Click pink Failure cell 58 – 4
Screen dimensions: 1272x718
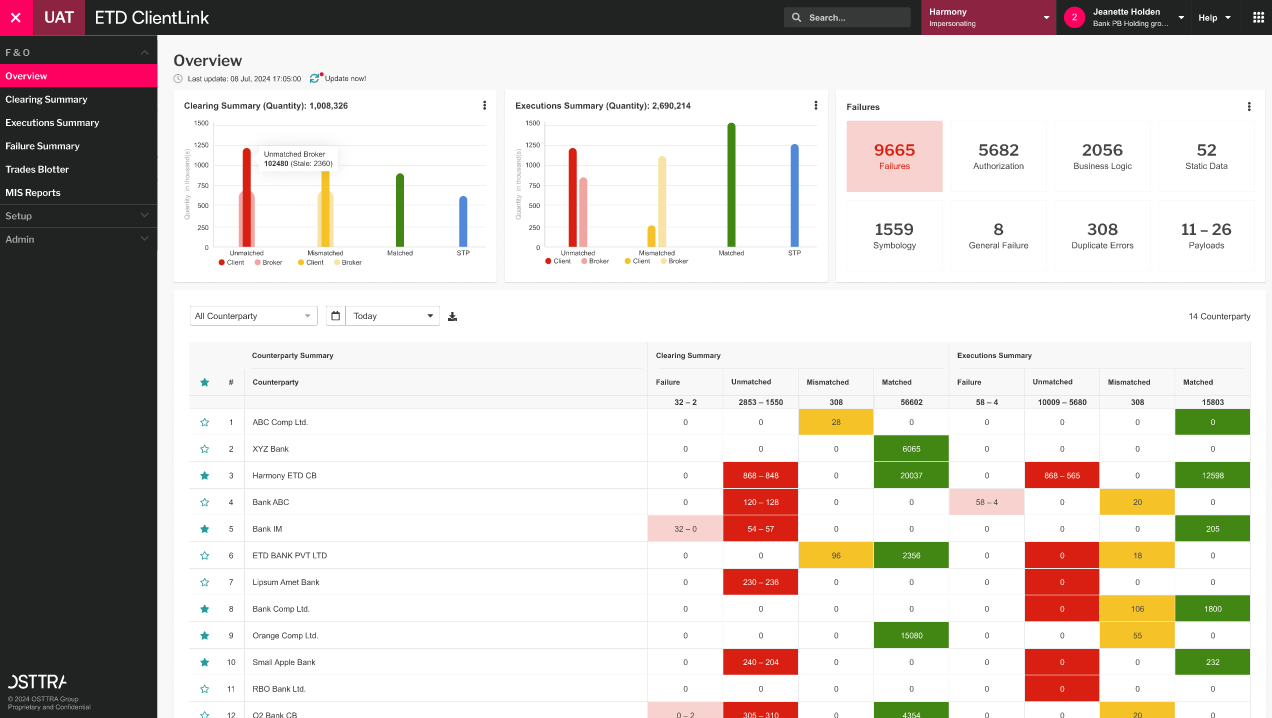pos(986,502)
